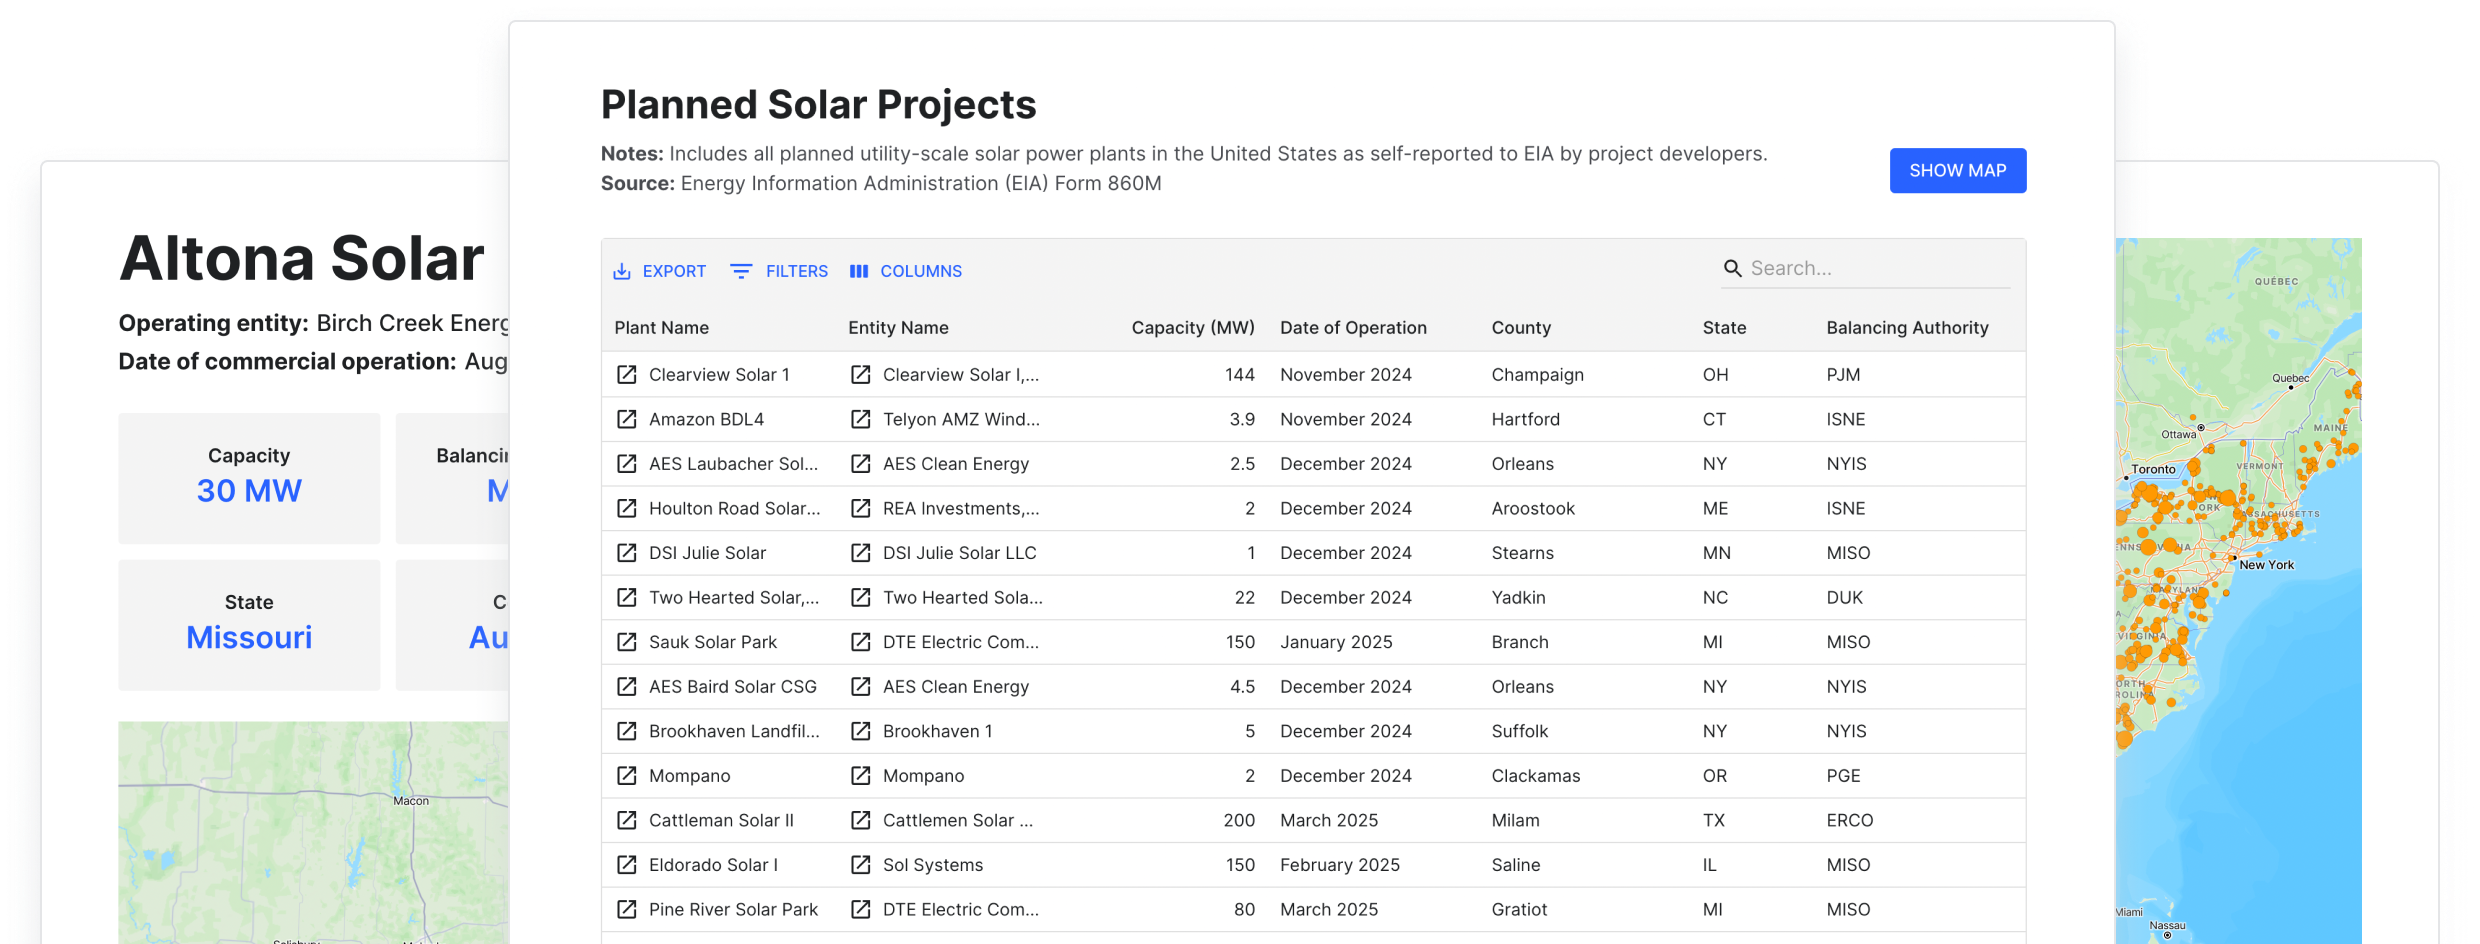
Task: Open entity link icon in Pine River row
Action: point(860,909)
